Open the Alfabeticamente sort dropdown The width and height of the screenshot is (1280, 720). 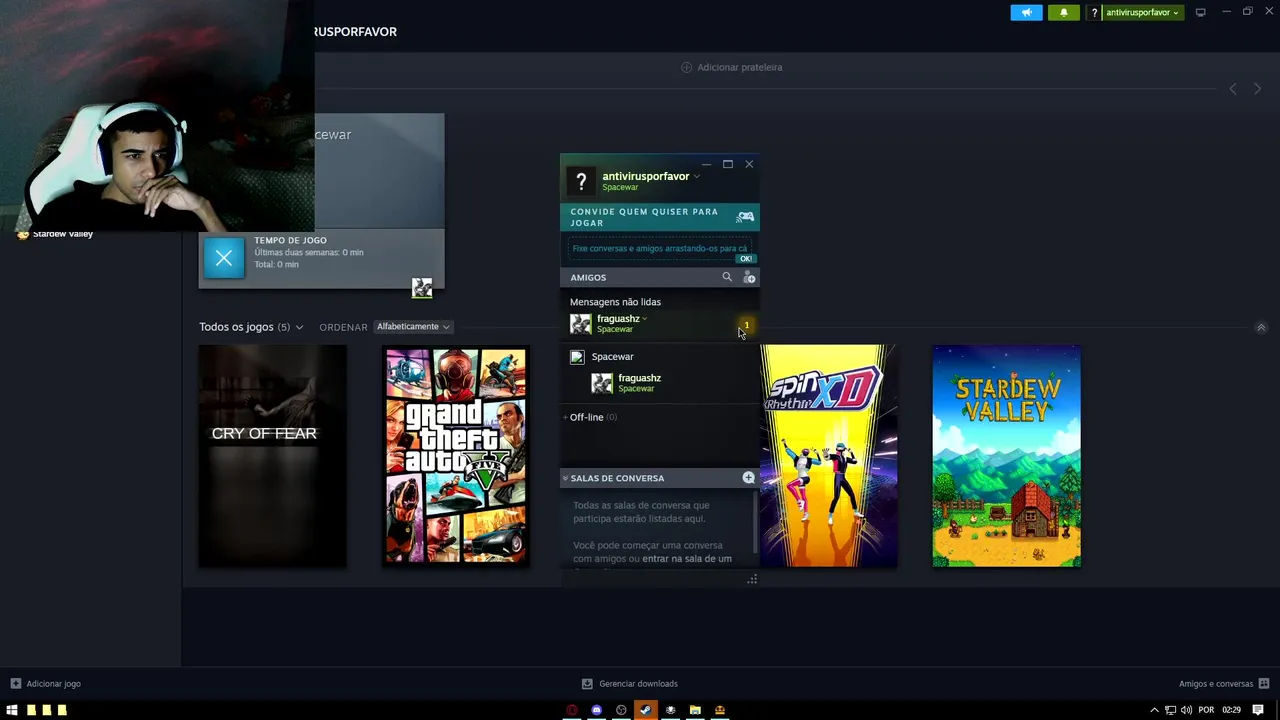point(412,327)
